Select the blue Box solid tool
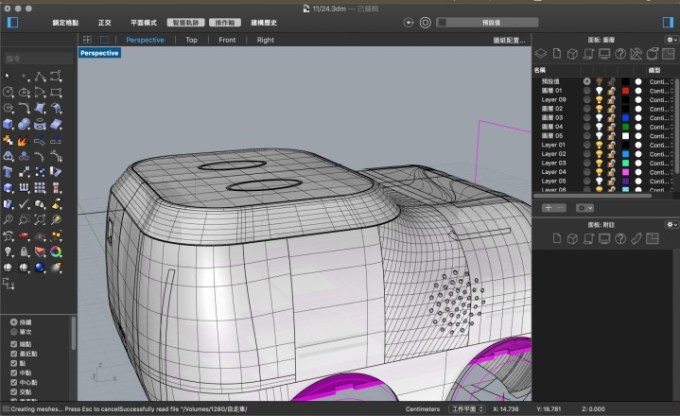The image size is (680, 416). pos(8,124)
